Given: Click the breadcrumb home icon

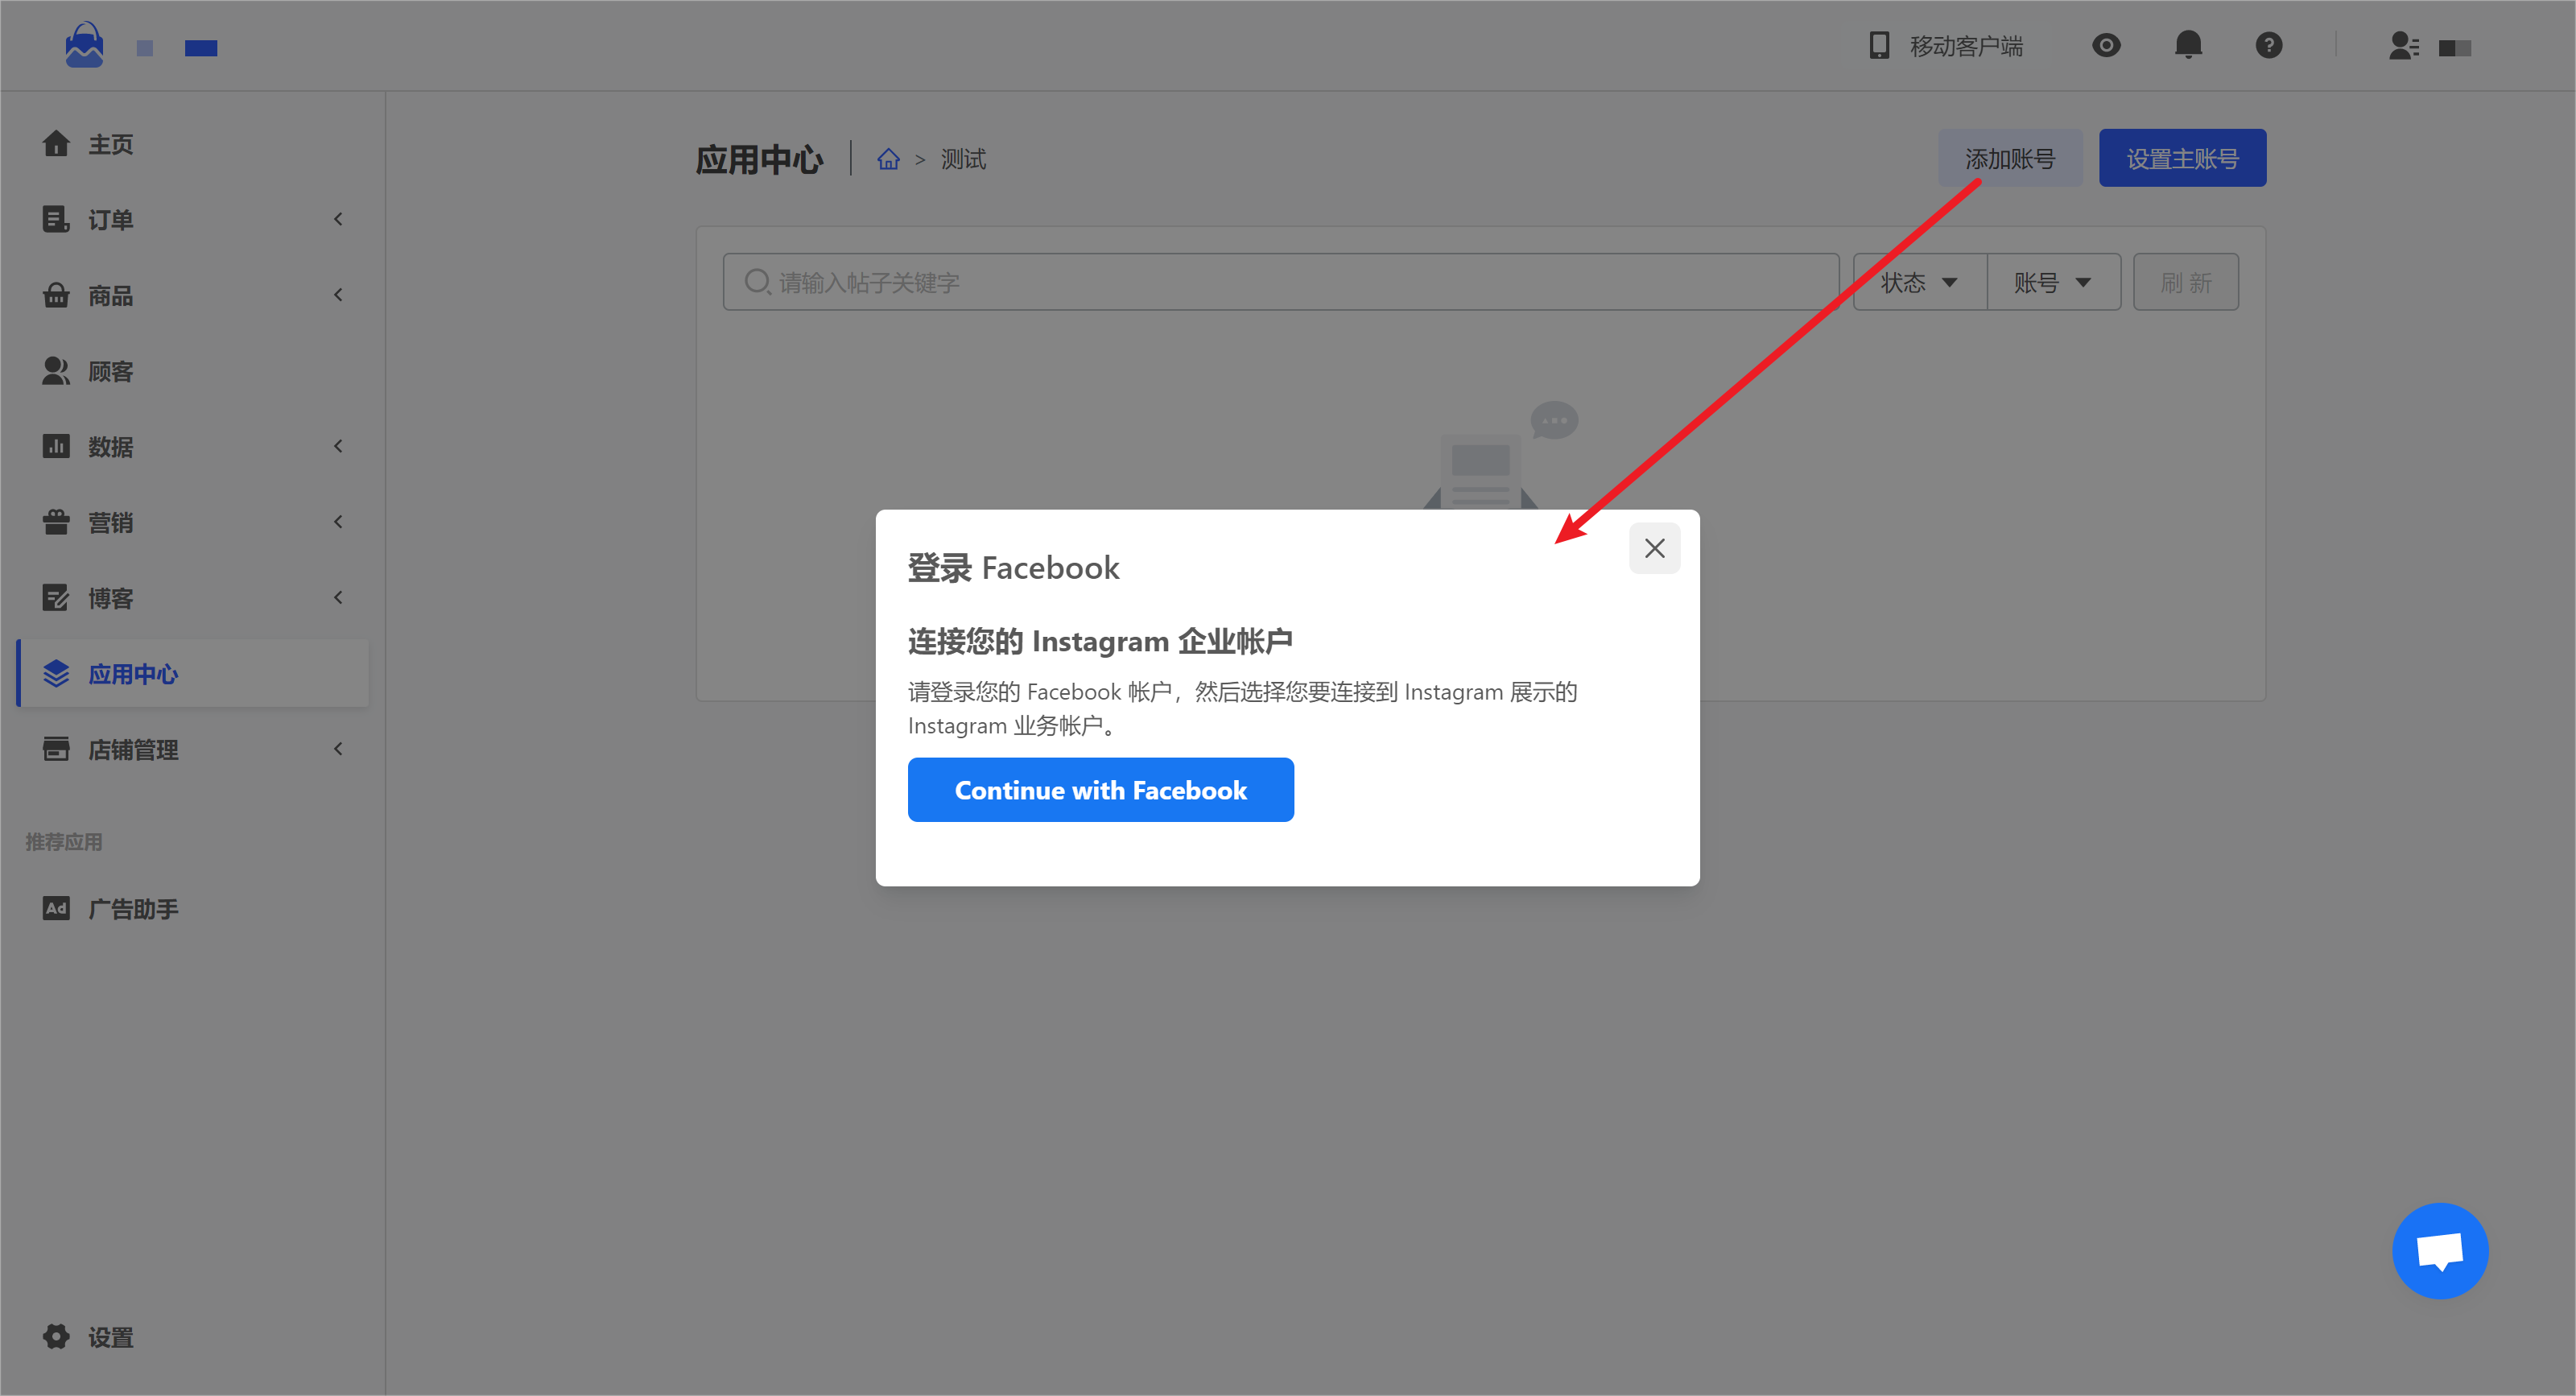Looking at the screenshot, I should (888, 159).
